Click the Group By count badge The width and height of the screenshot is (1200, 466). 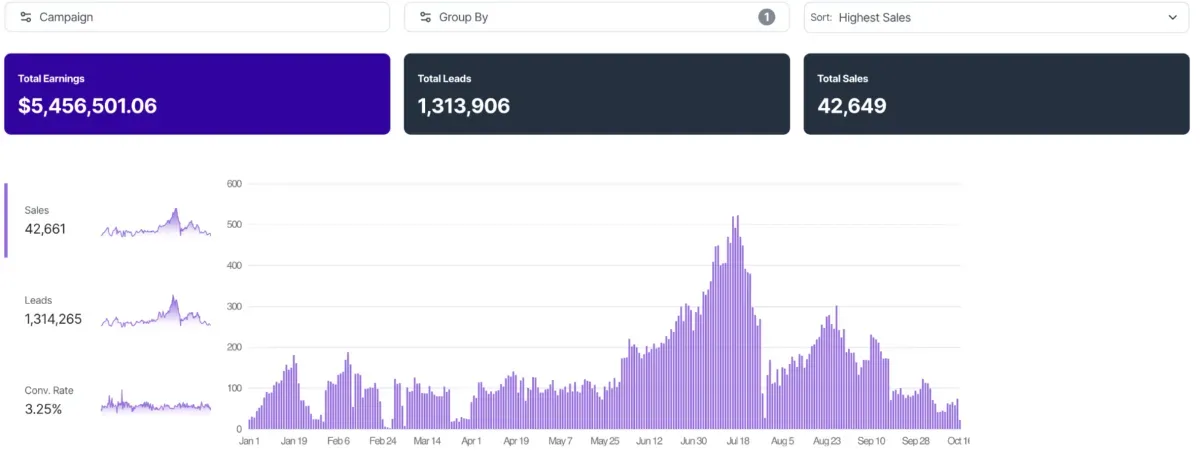pos(766,17)
